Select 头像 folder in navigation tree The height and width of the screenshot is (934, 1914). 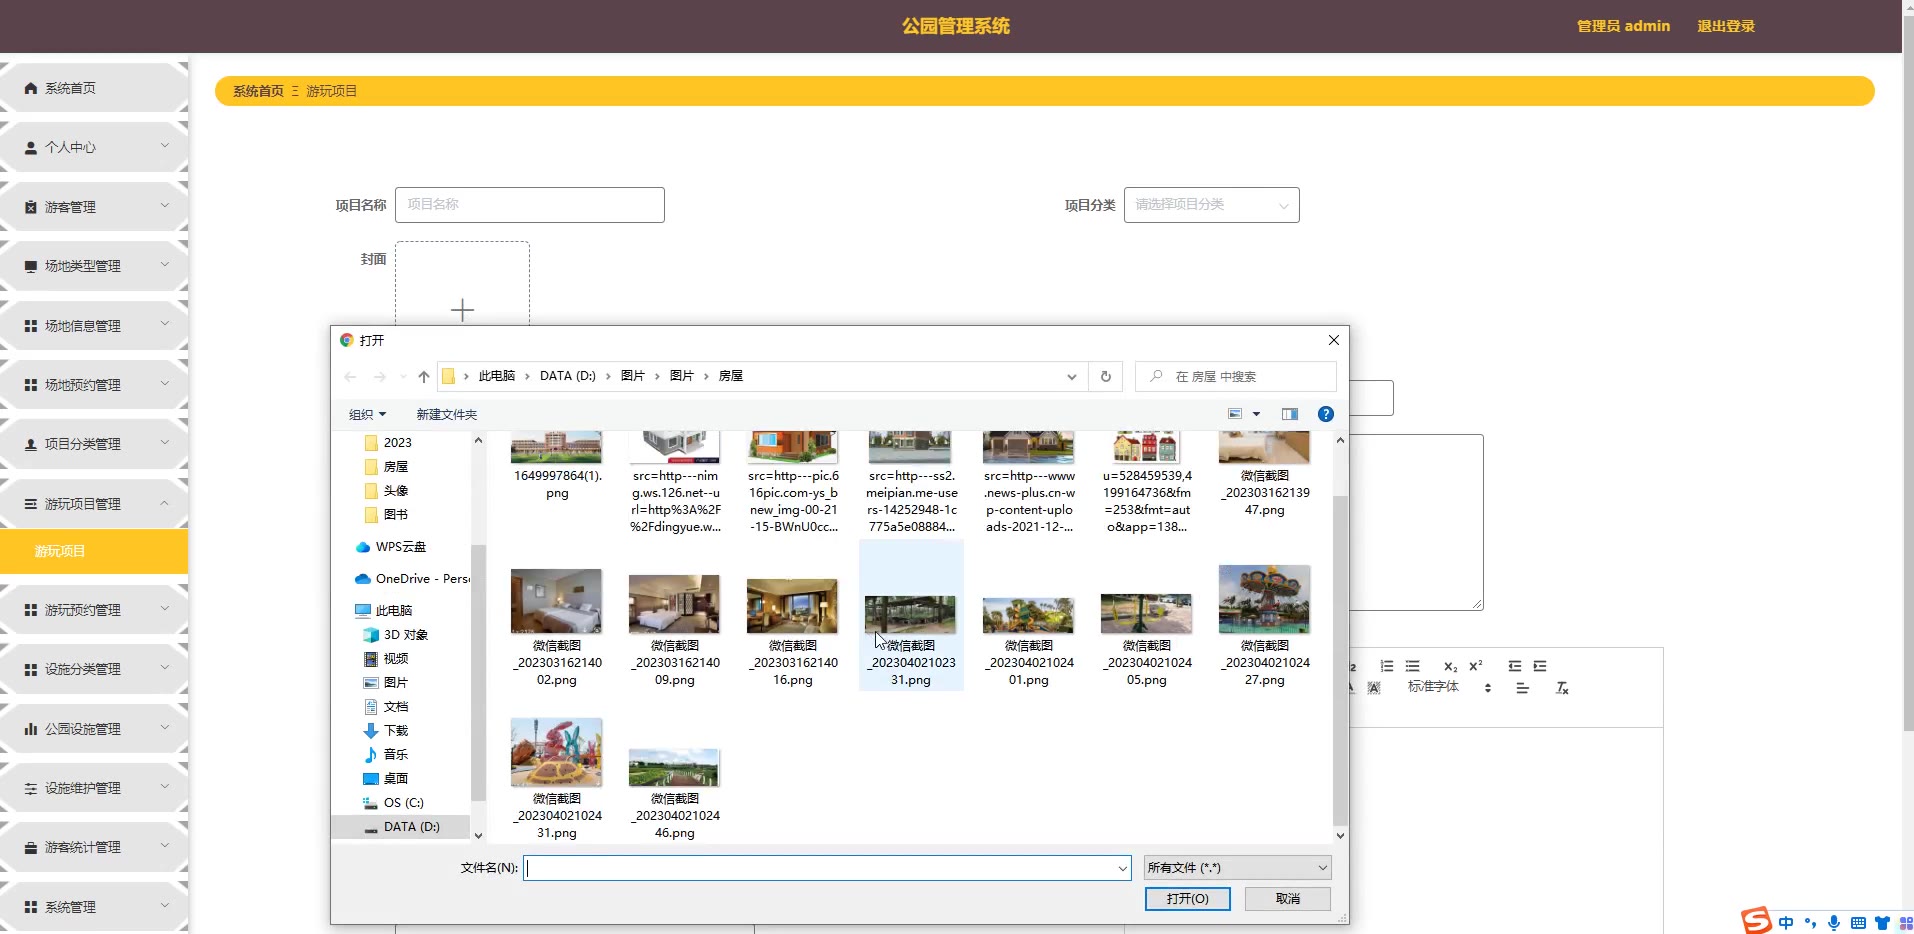pos(396,490)
